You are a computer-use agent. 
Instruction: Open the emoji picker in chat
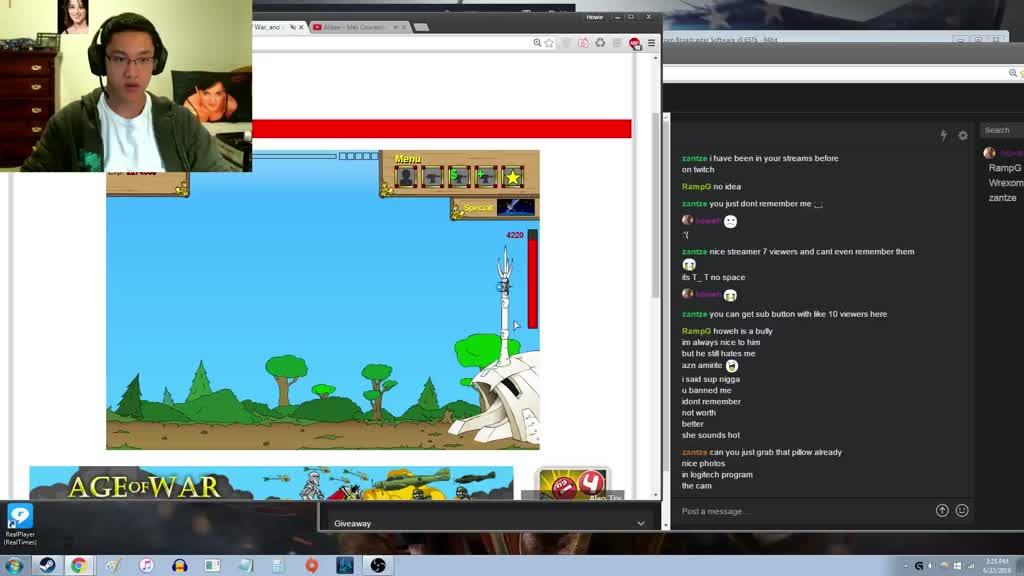point(962,511)
